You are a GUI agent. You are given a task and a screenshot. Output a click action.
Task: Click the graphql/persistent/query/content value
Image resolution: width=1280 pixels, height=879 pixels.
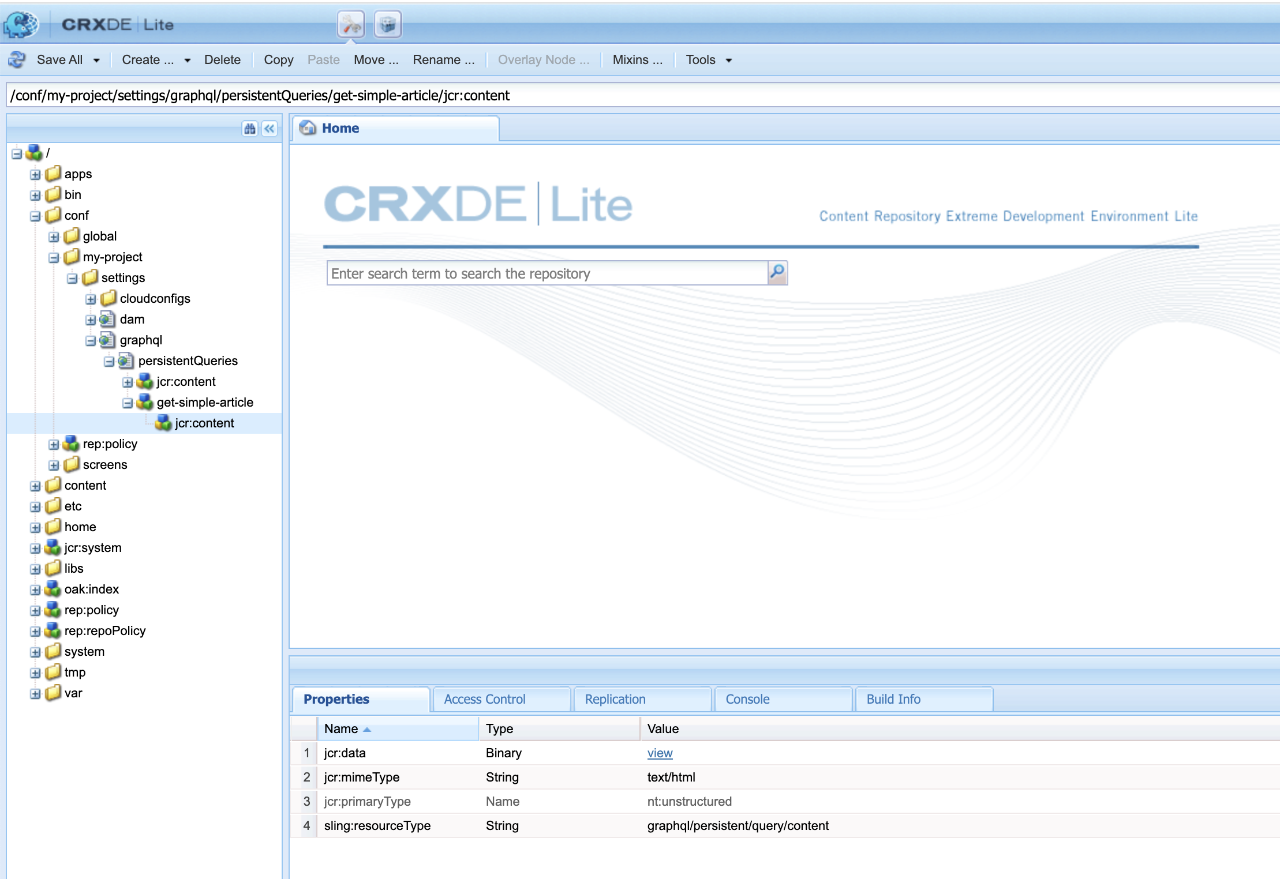tap(738, 826)
